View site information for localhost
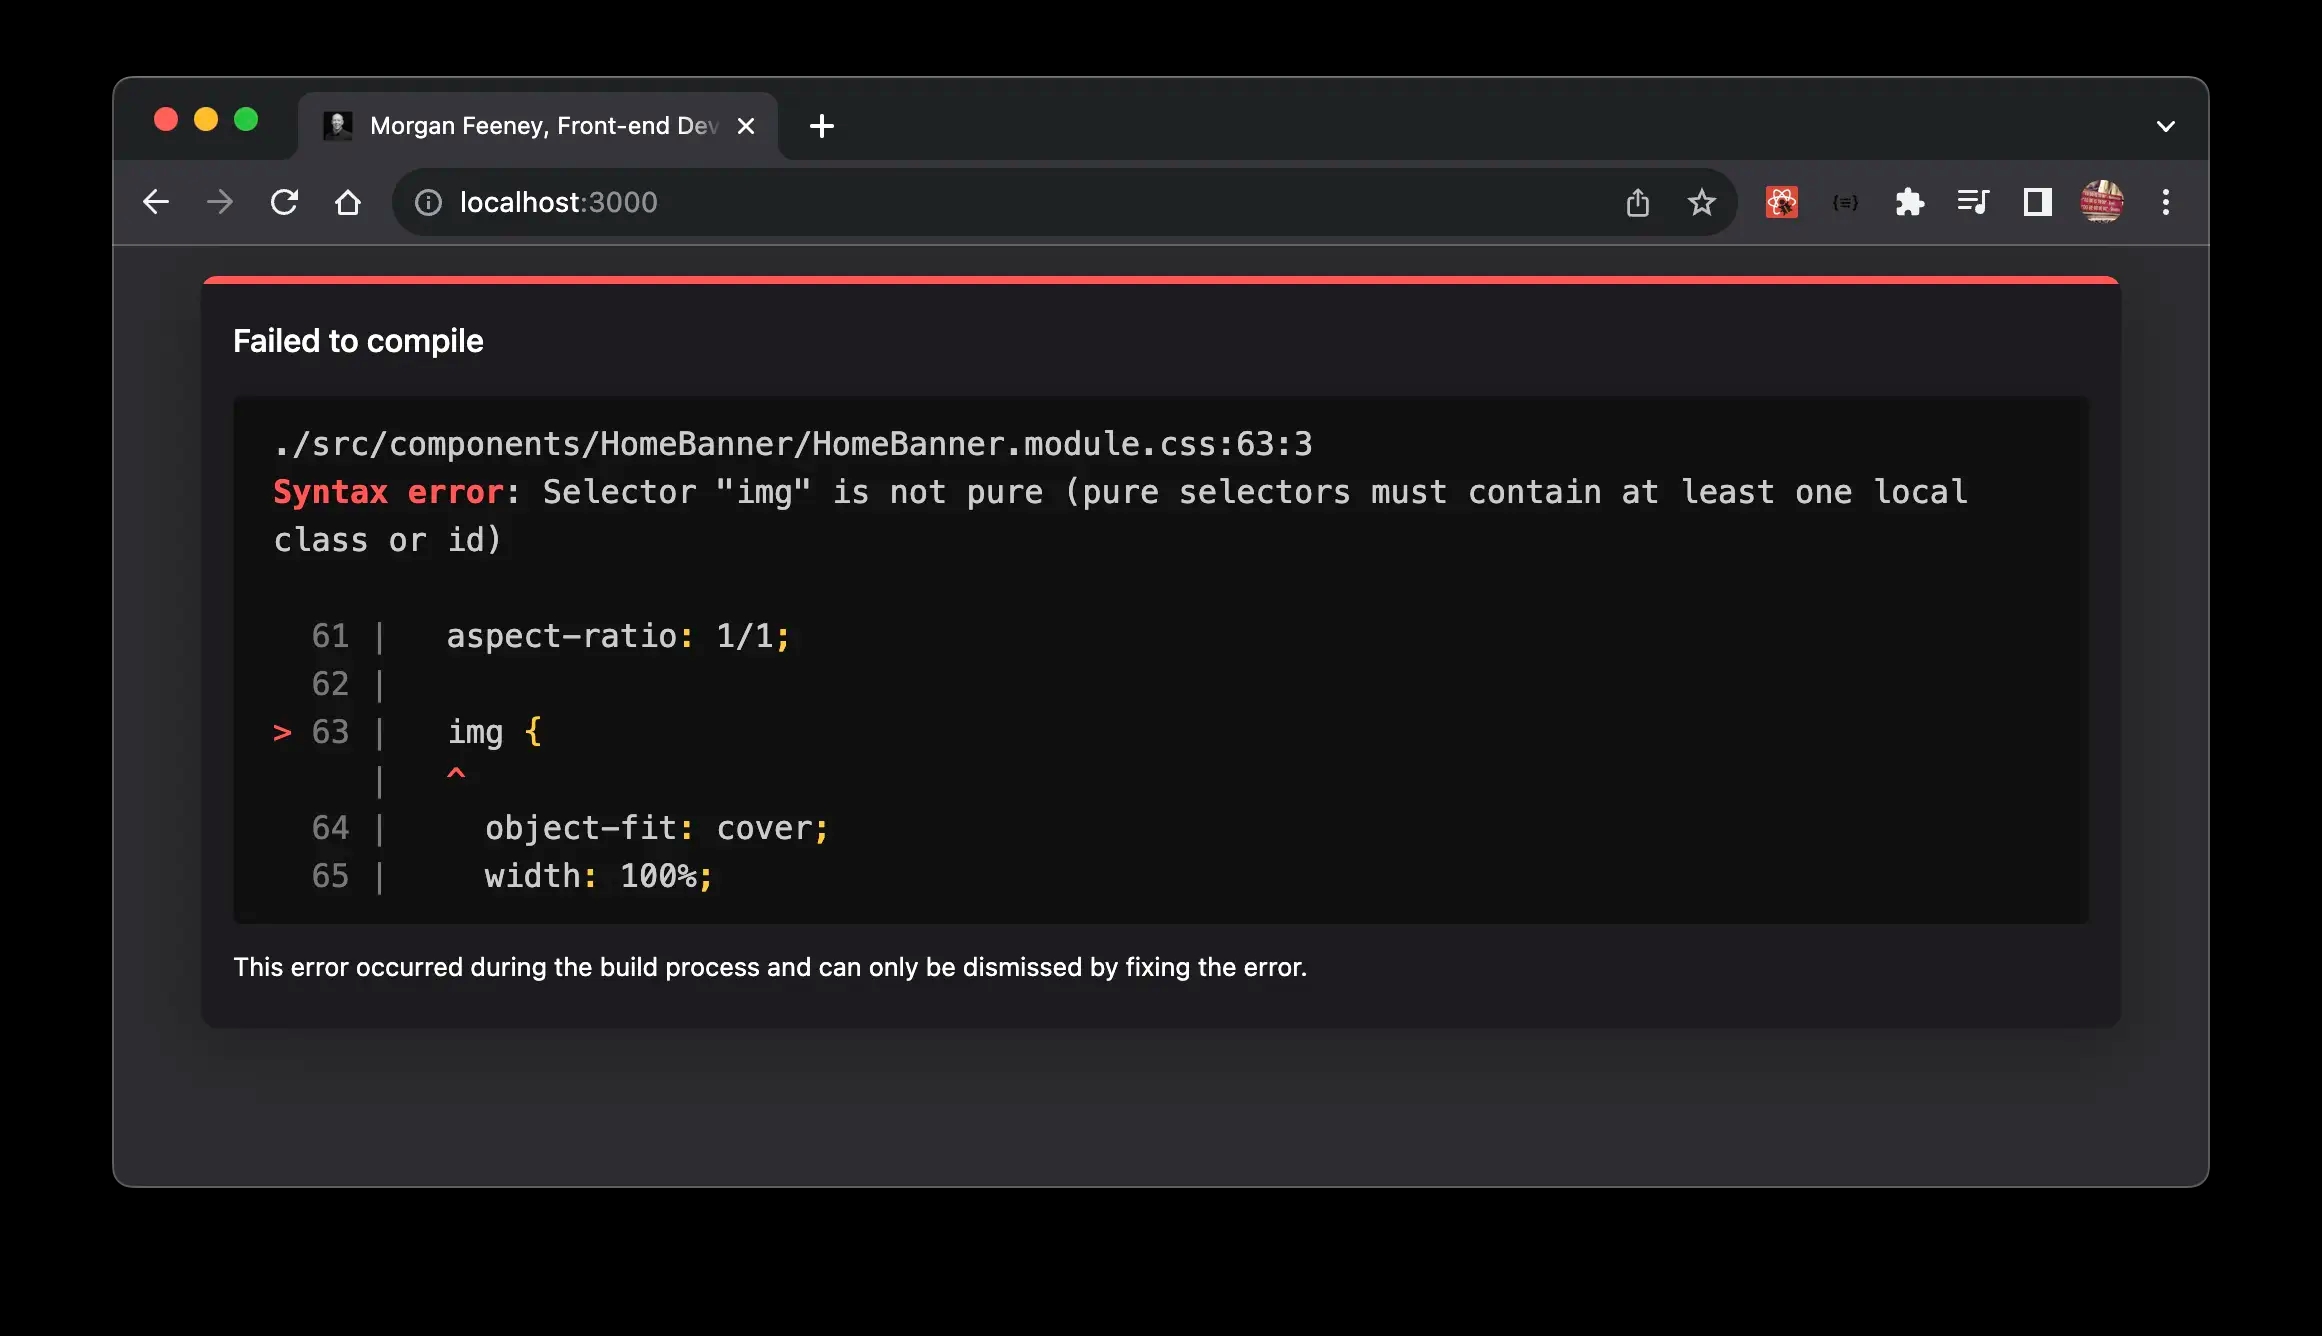Image resolution: width=2322 pixels, height=1336 pixels. [428, 203]
